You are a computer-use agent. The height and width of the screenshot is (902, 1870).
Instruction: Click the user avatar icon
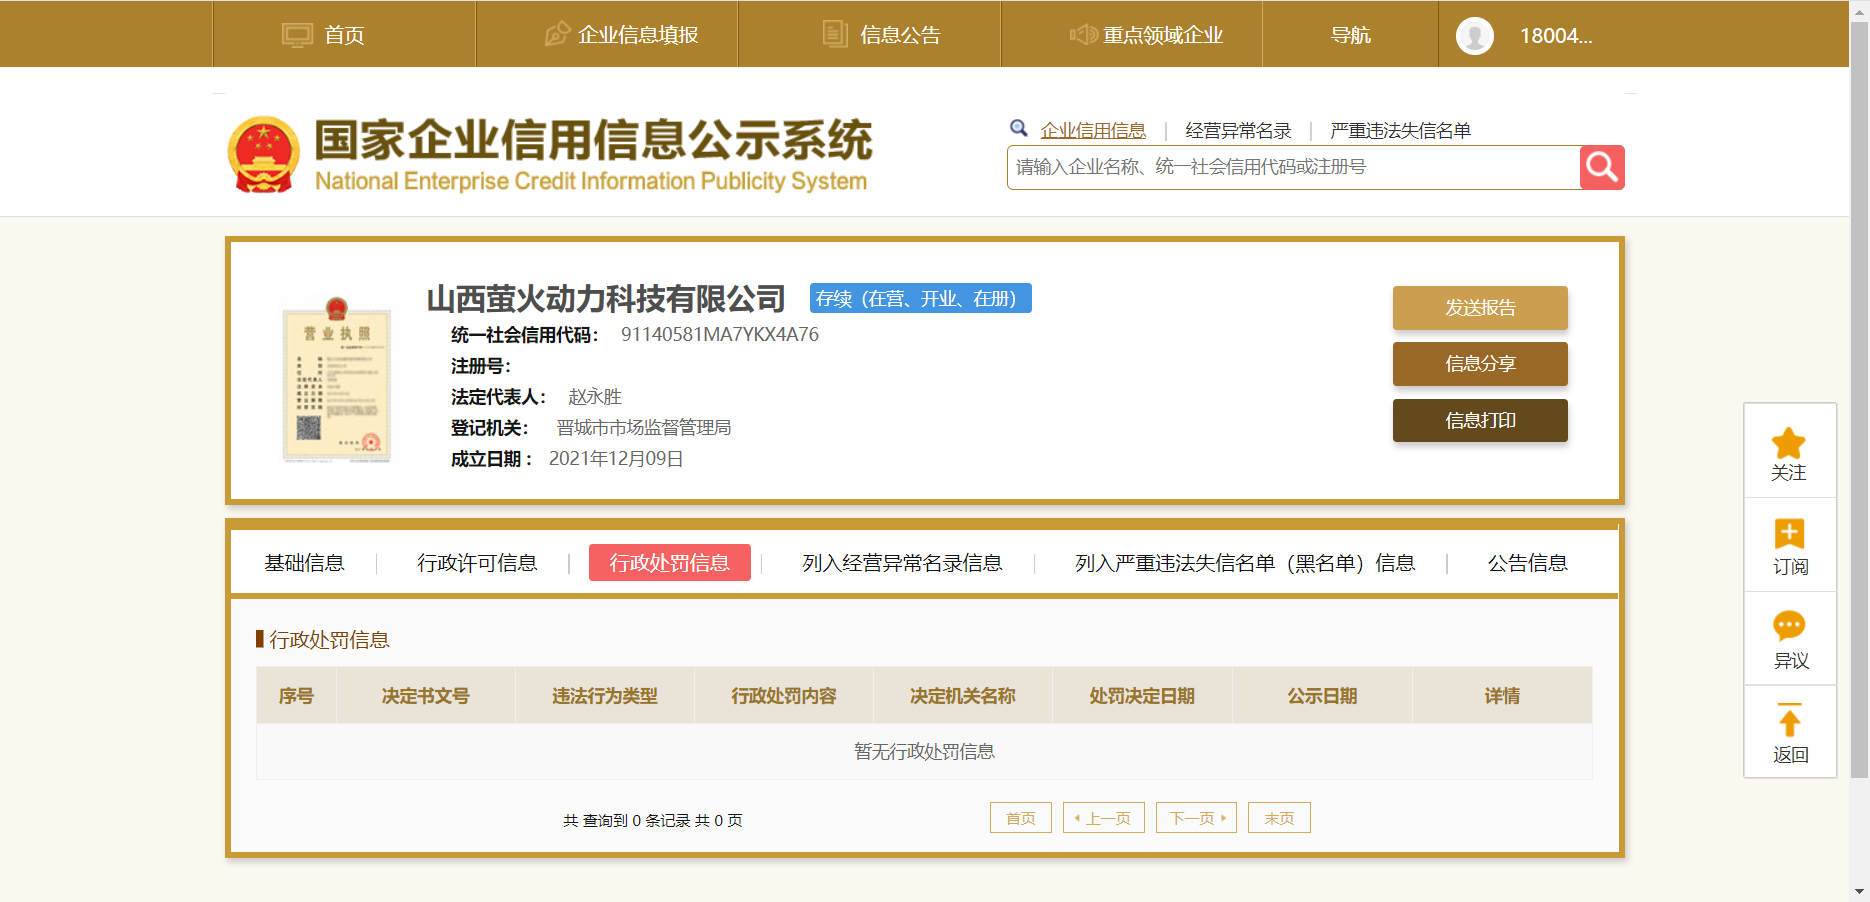tap(1475, 36)
